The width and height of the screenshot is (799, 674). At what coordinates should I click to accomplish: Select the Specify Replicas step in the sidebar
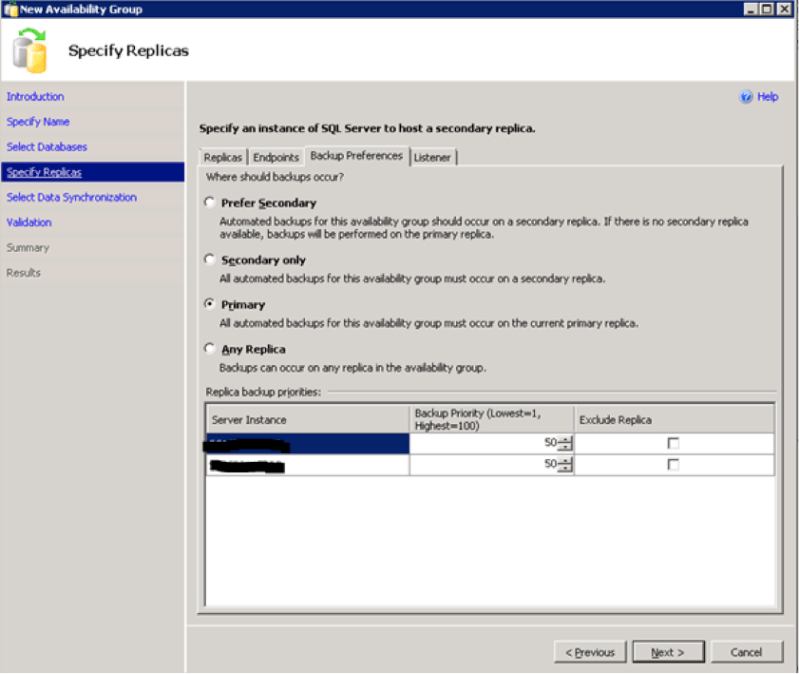(92, 172)
